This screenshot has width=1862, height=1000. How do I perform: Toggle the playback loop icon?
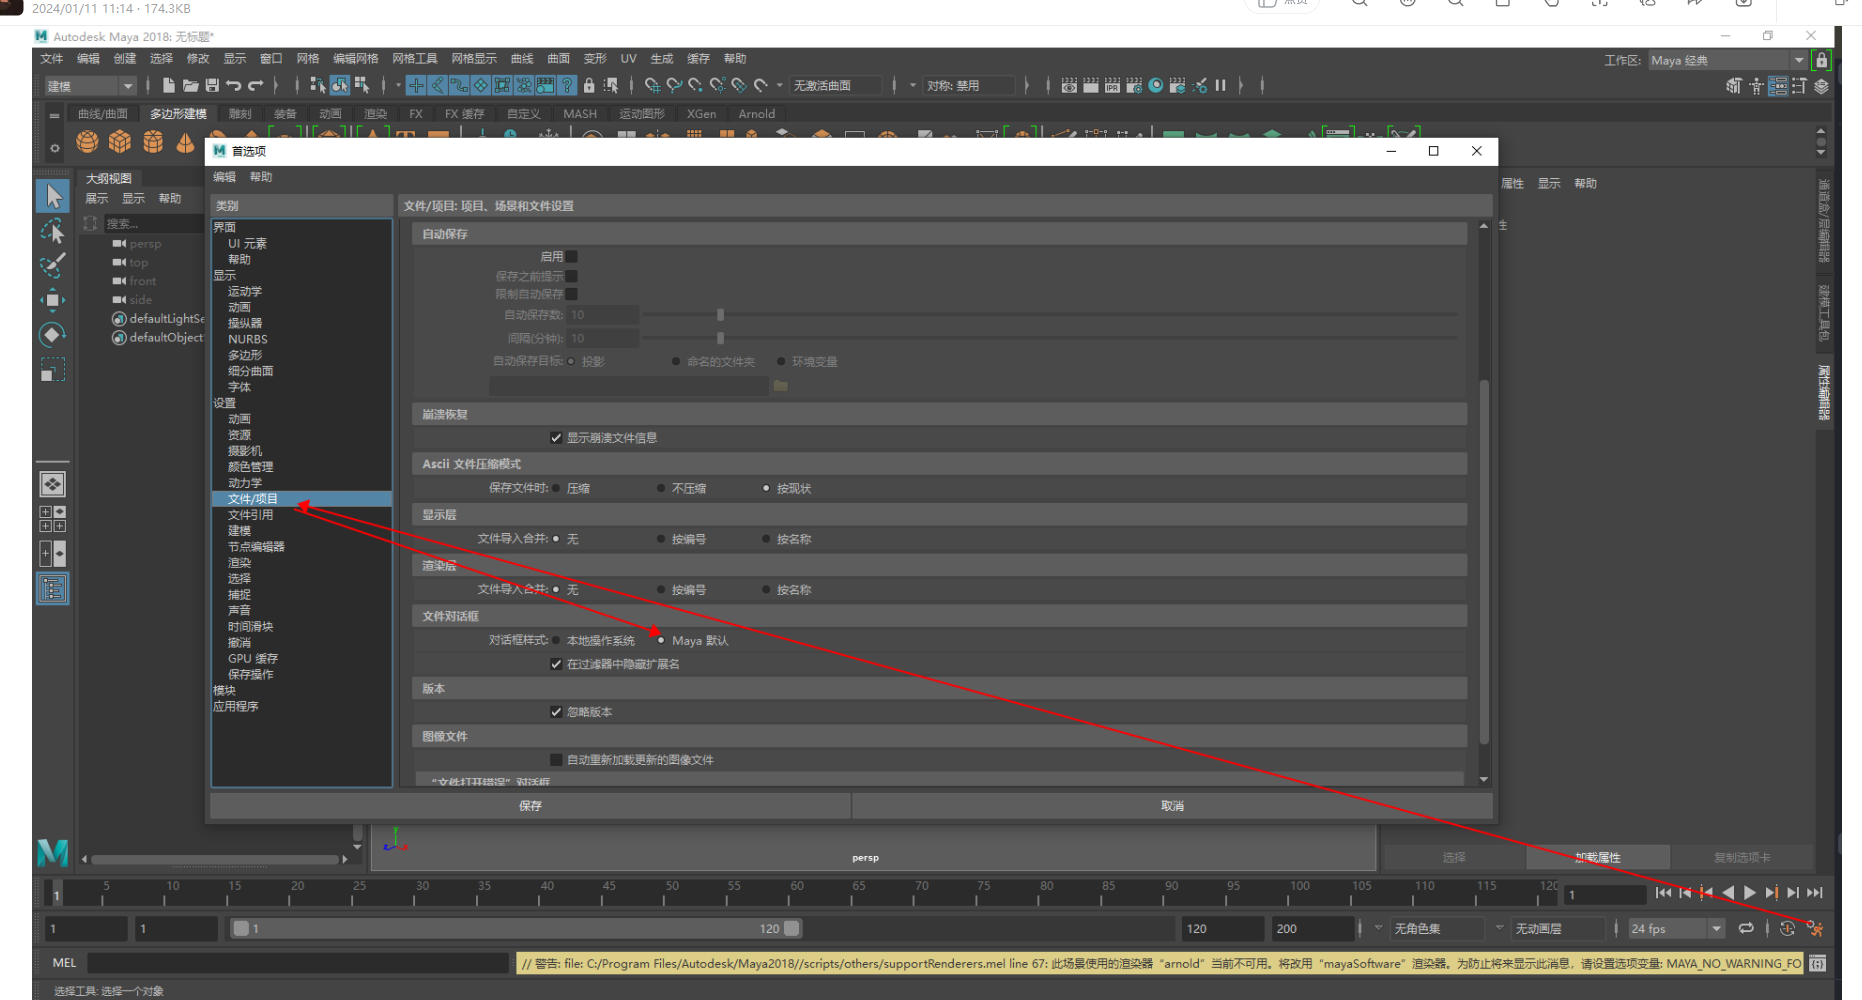1746,929
